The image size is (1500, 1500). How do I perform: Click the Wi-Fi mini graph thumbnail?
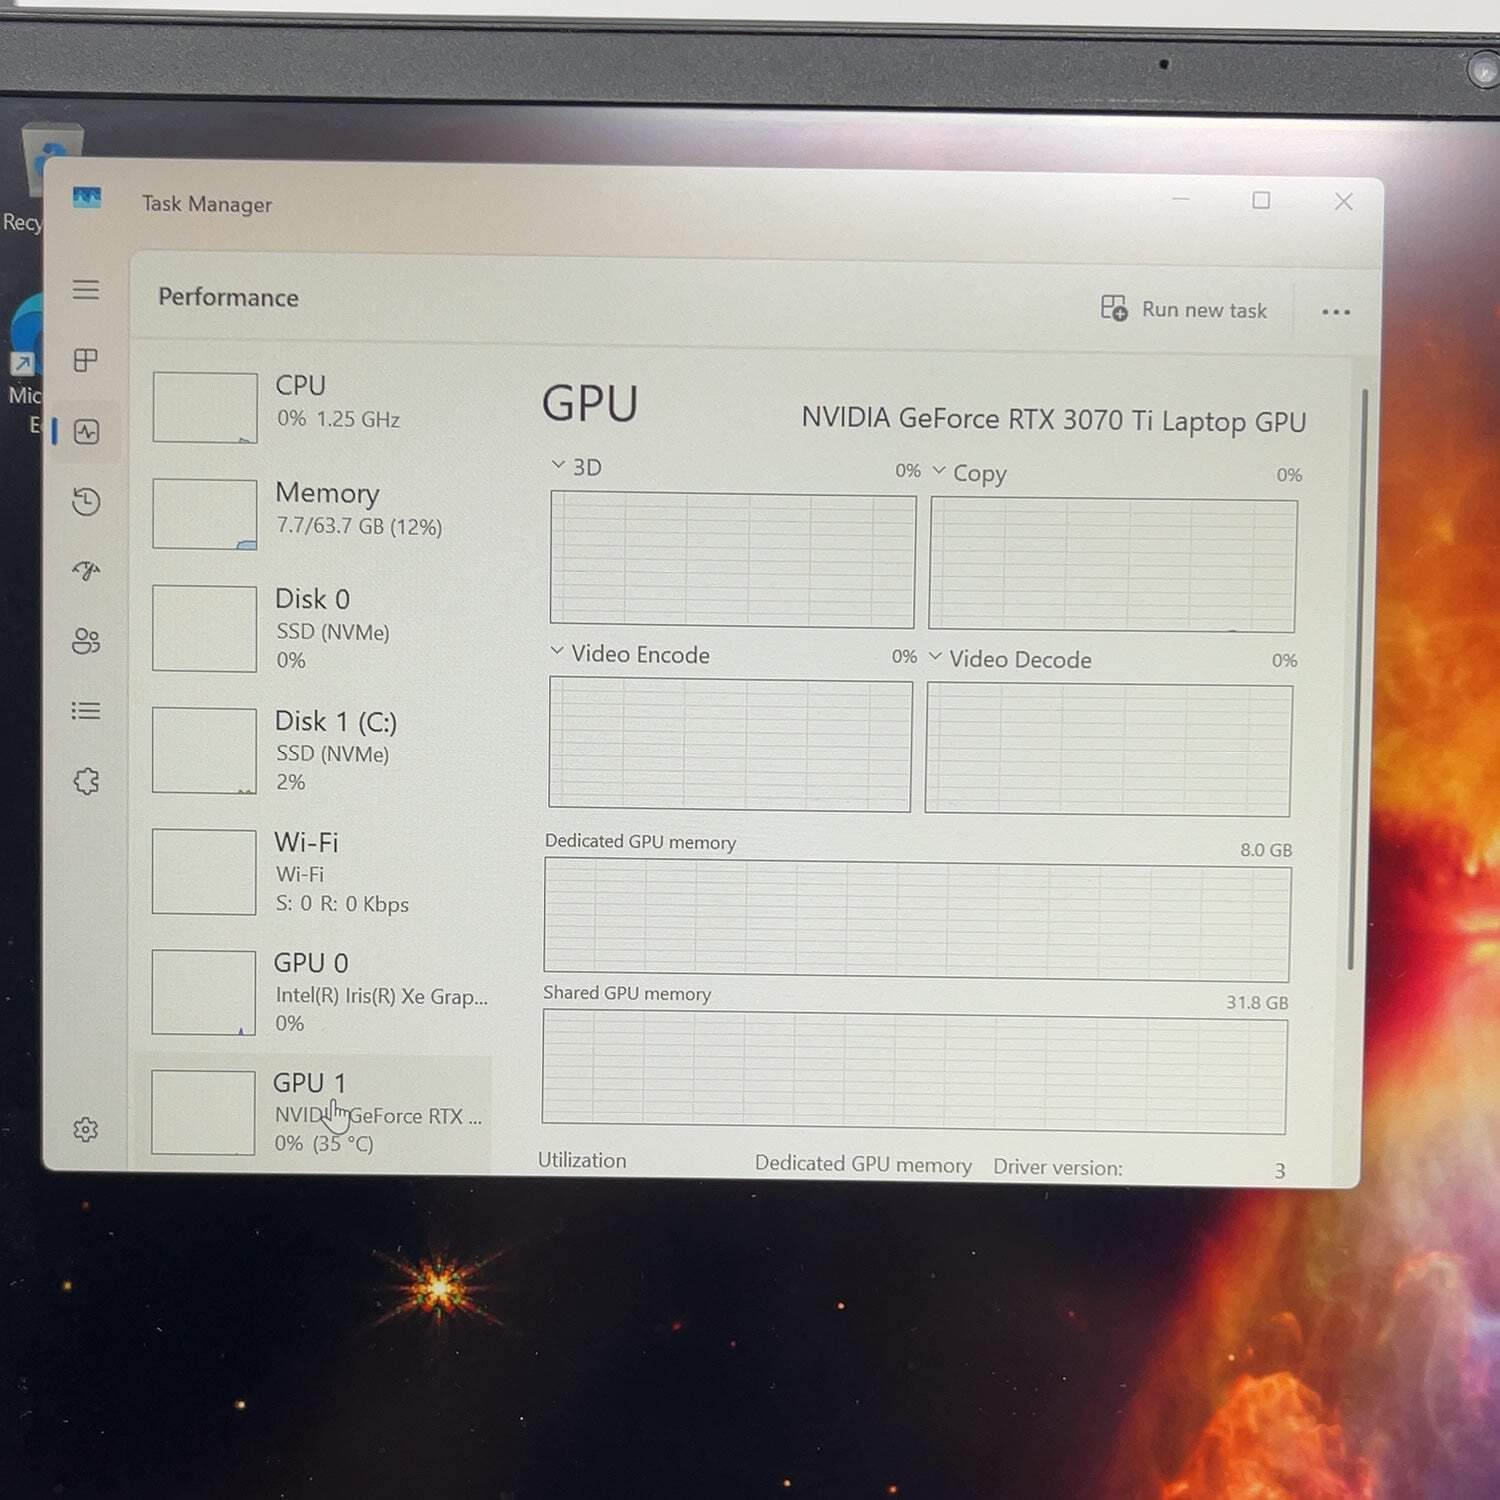point(204,872)
